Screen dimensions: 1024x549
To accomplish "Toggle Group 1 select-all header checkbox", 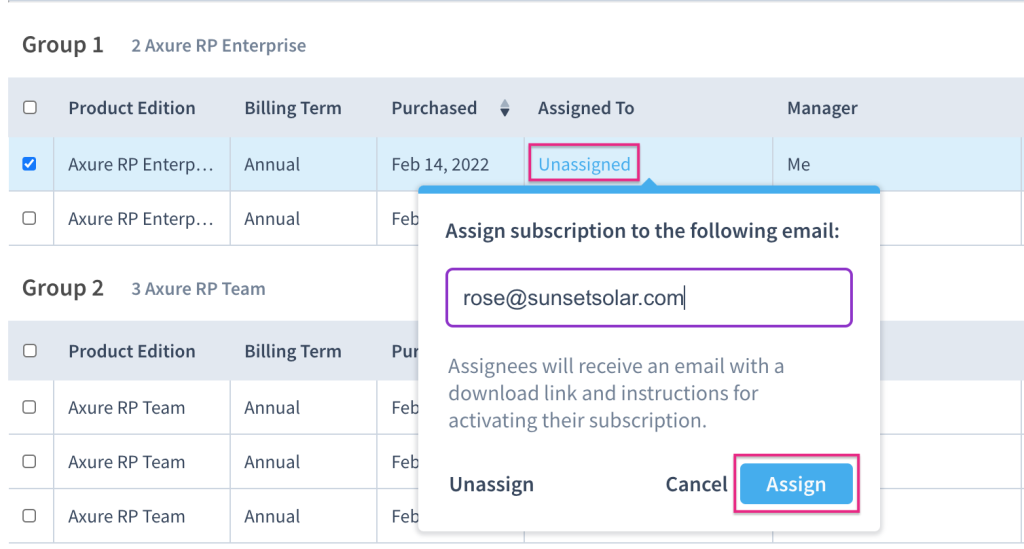I will [x=30, y=108].
